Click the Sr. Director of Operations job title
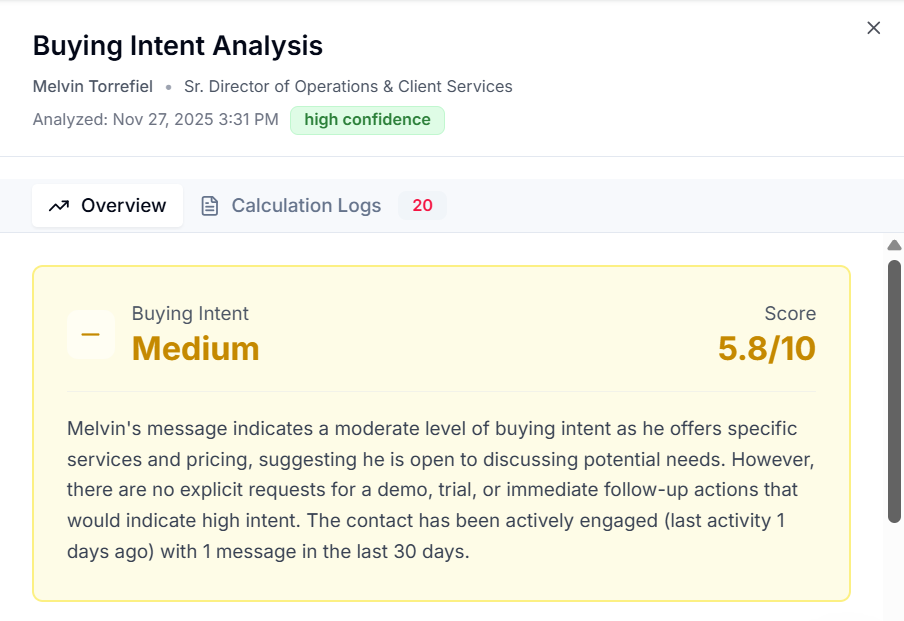 pyautogui.click(x=348, y=87)
